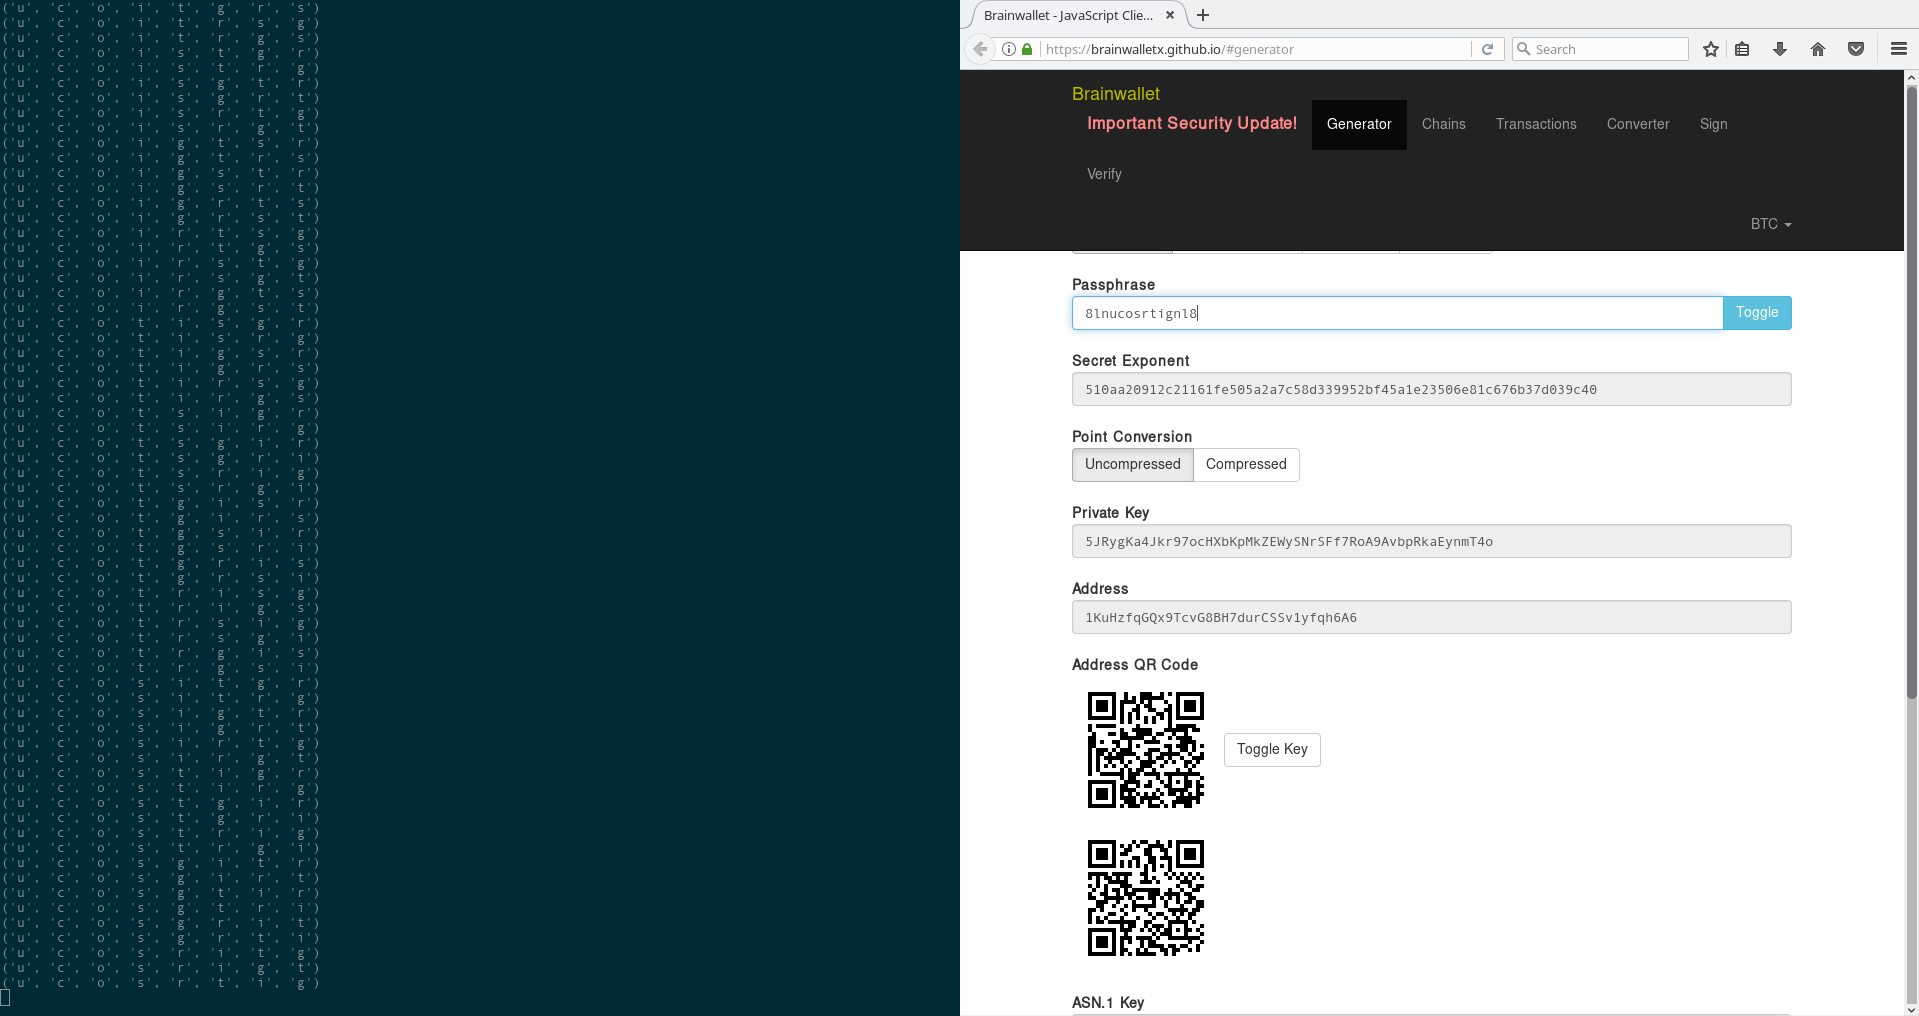Select Uncompressed point conversion
This screenshot has height=1016, width=1919.
point(1132,465)
